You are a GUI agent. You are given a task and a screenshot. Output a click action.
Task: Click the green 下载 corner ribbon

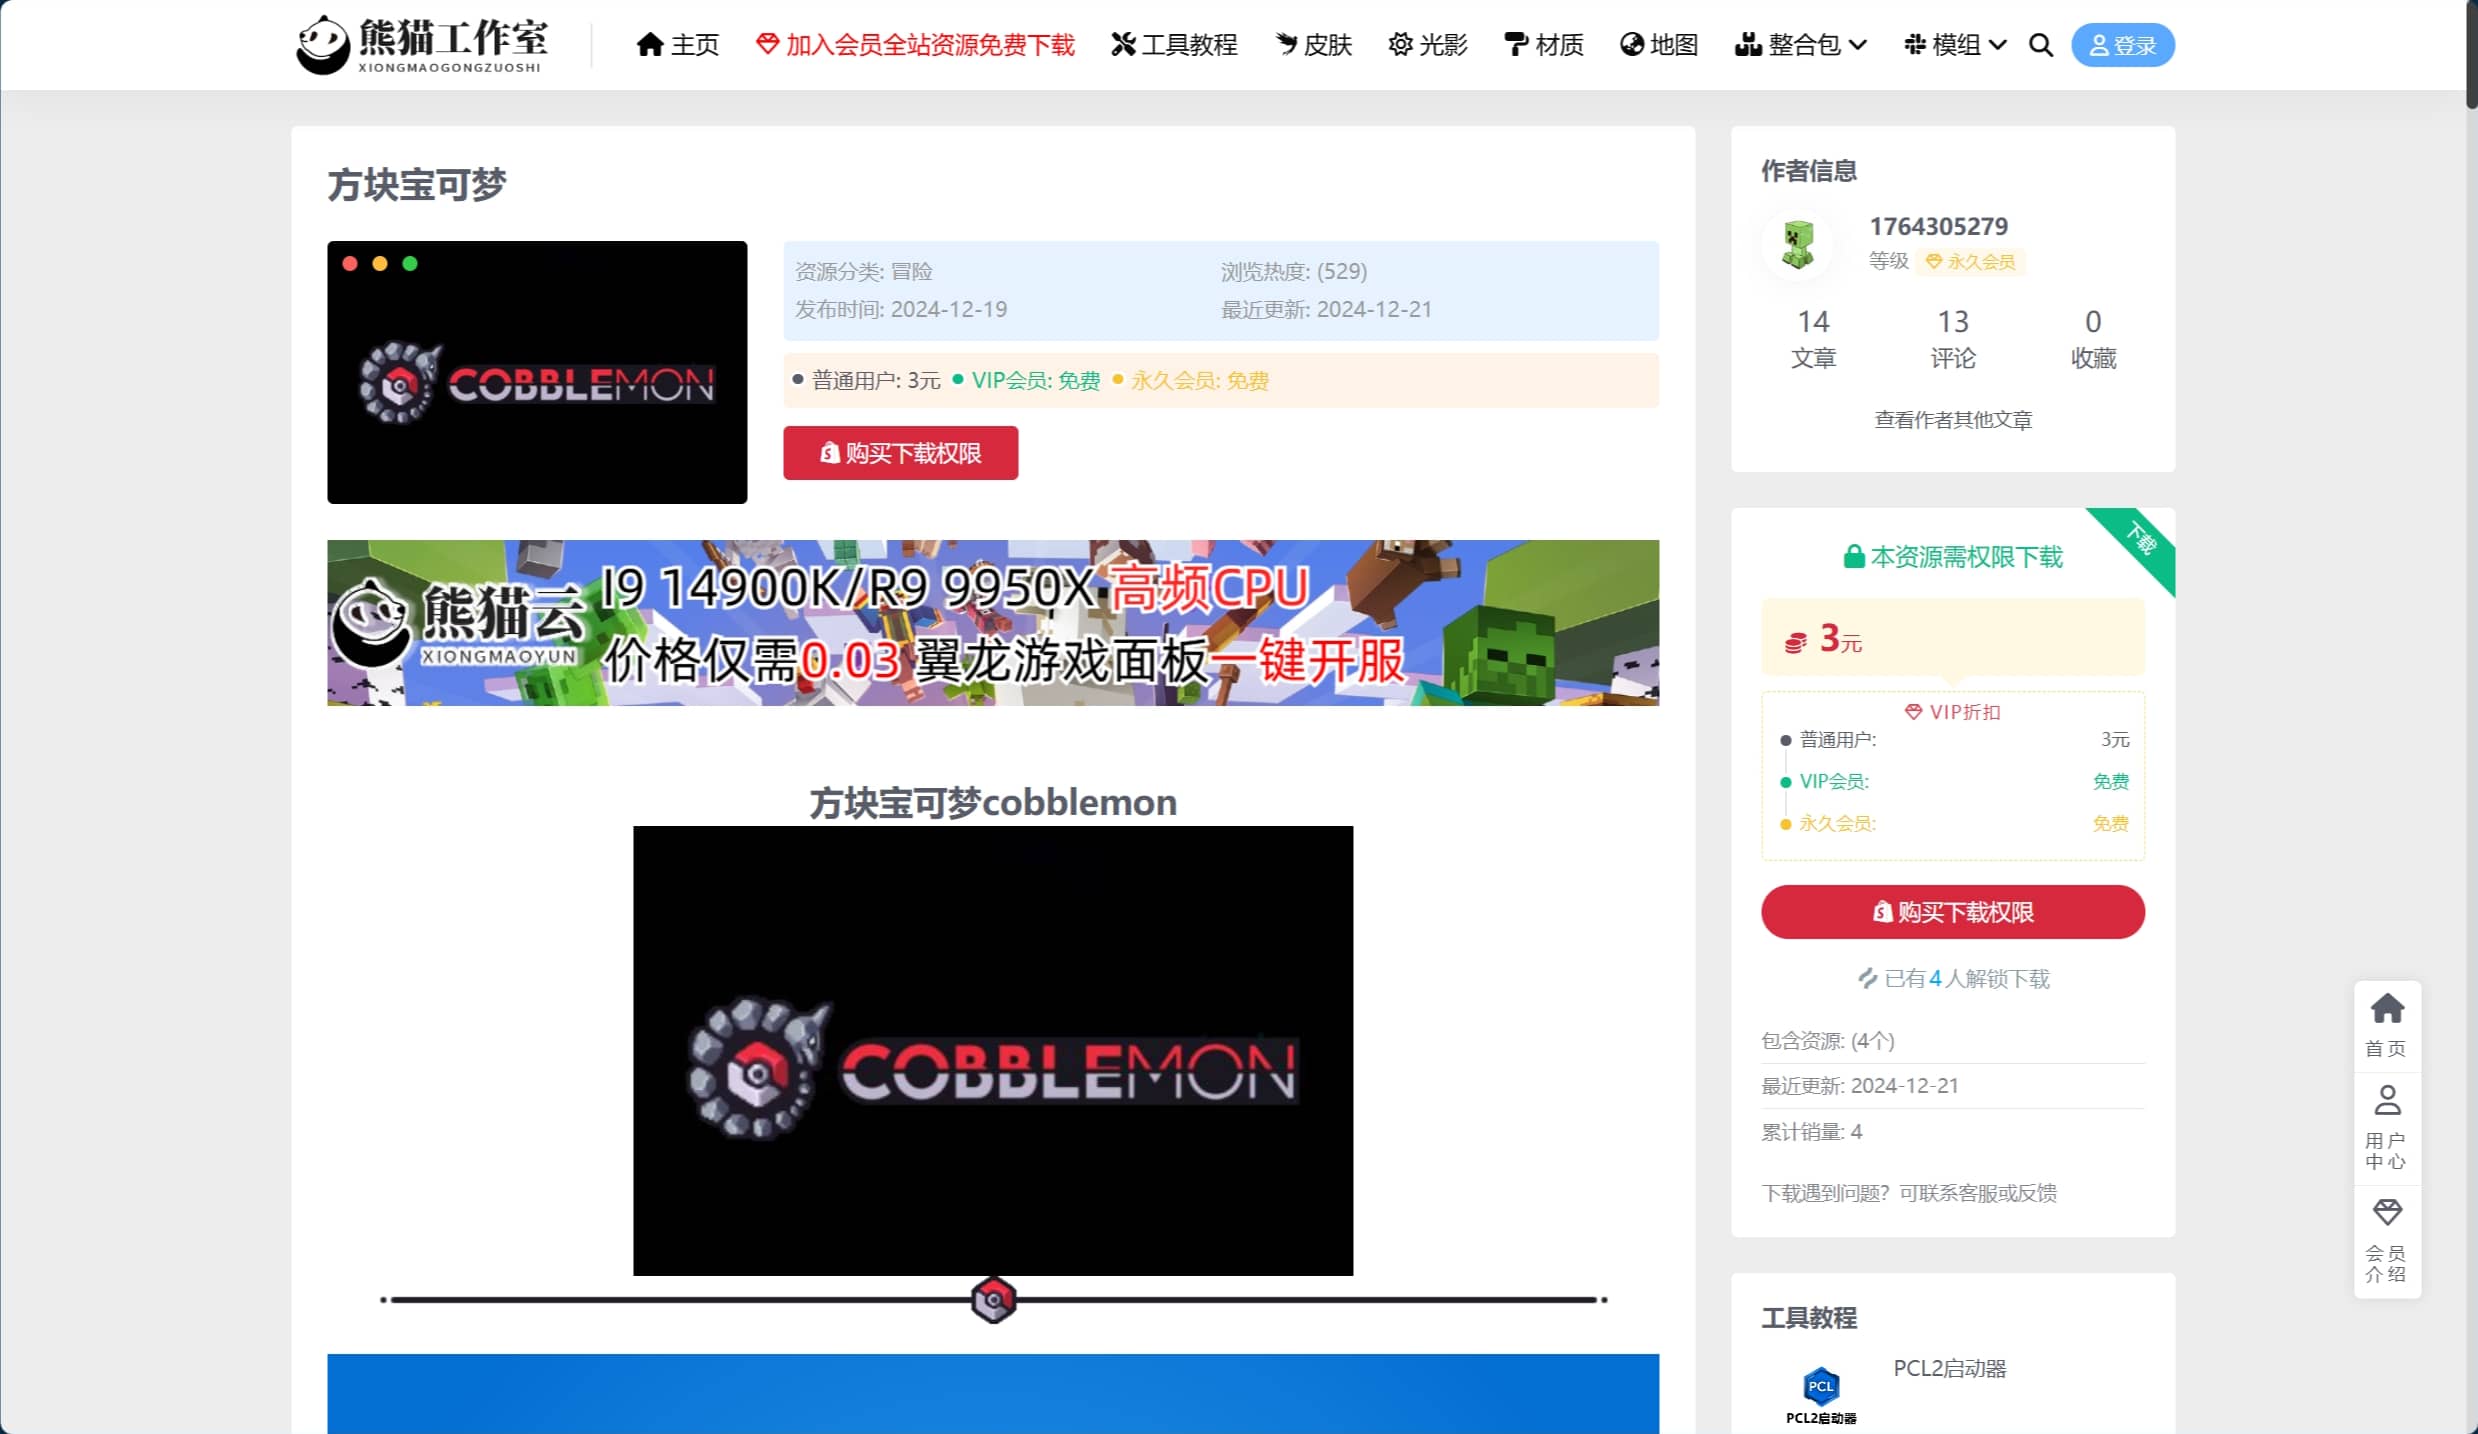click(x=2140, y=539)
